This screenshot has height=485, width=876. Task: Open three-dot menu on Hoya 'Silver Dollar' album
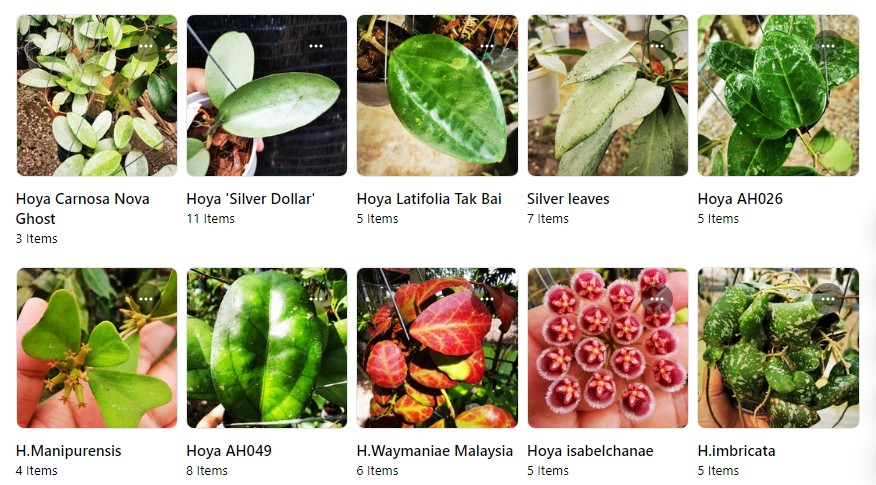point(316,46)
